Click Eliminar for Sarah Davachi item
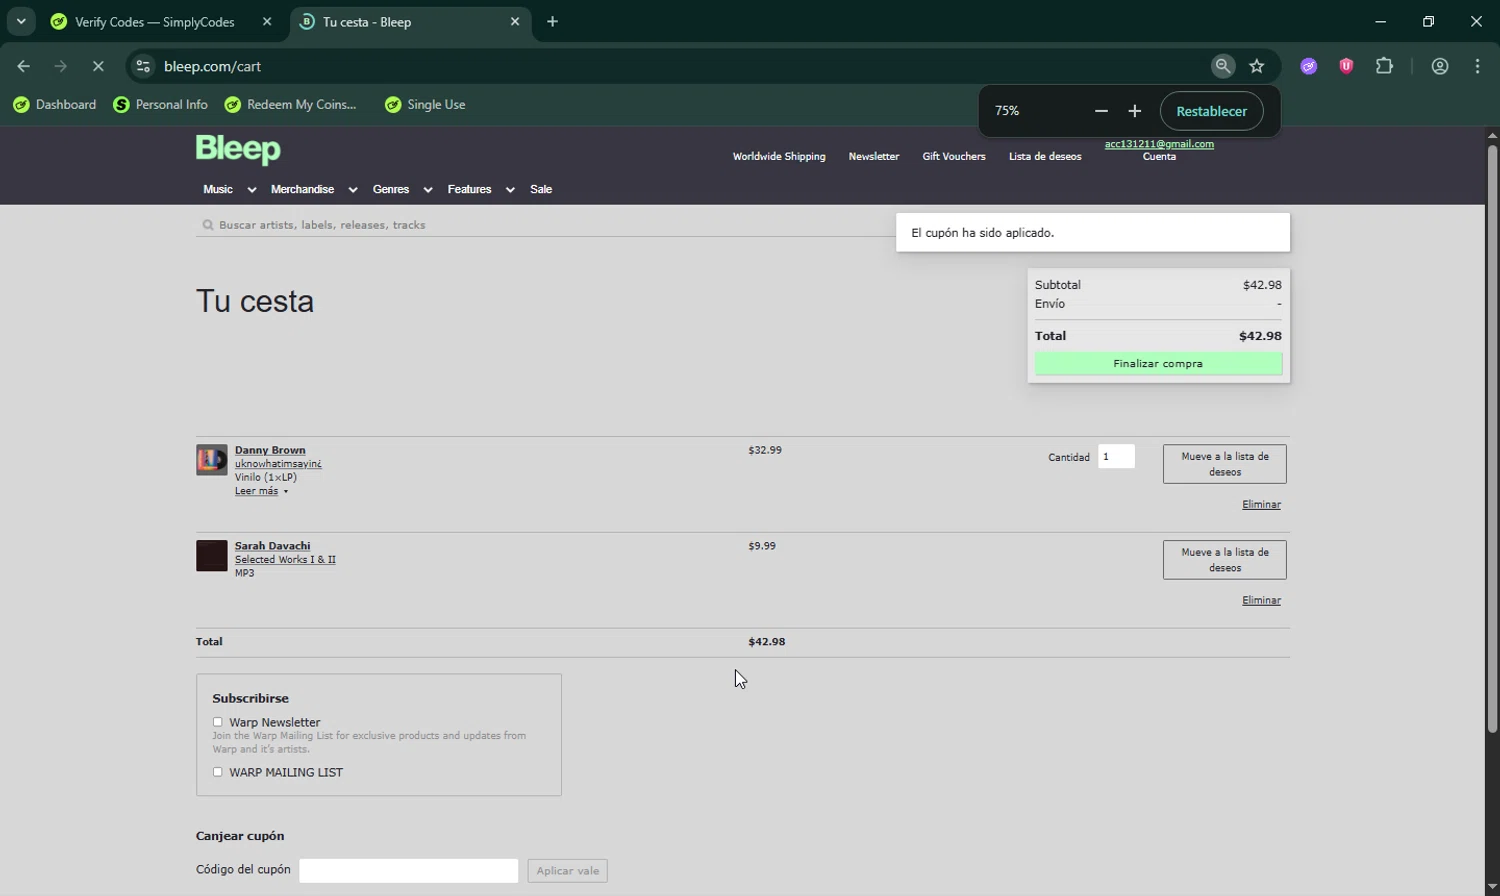 (x=1261, y=601)
